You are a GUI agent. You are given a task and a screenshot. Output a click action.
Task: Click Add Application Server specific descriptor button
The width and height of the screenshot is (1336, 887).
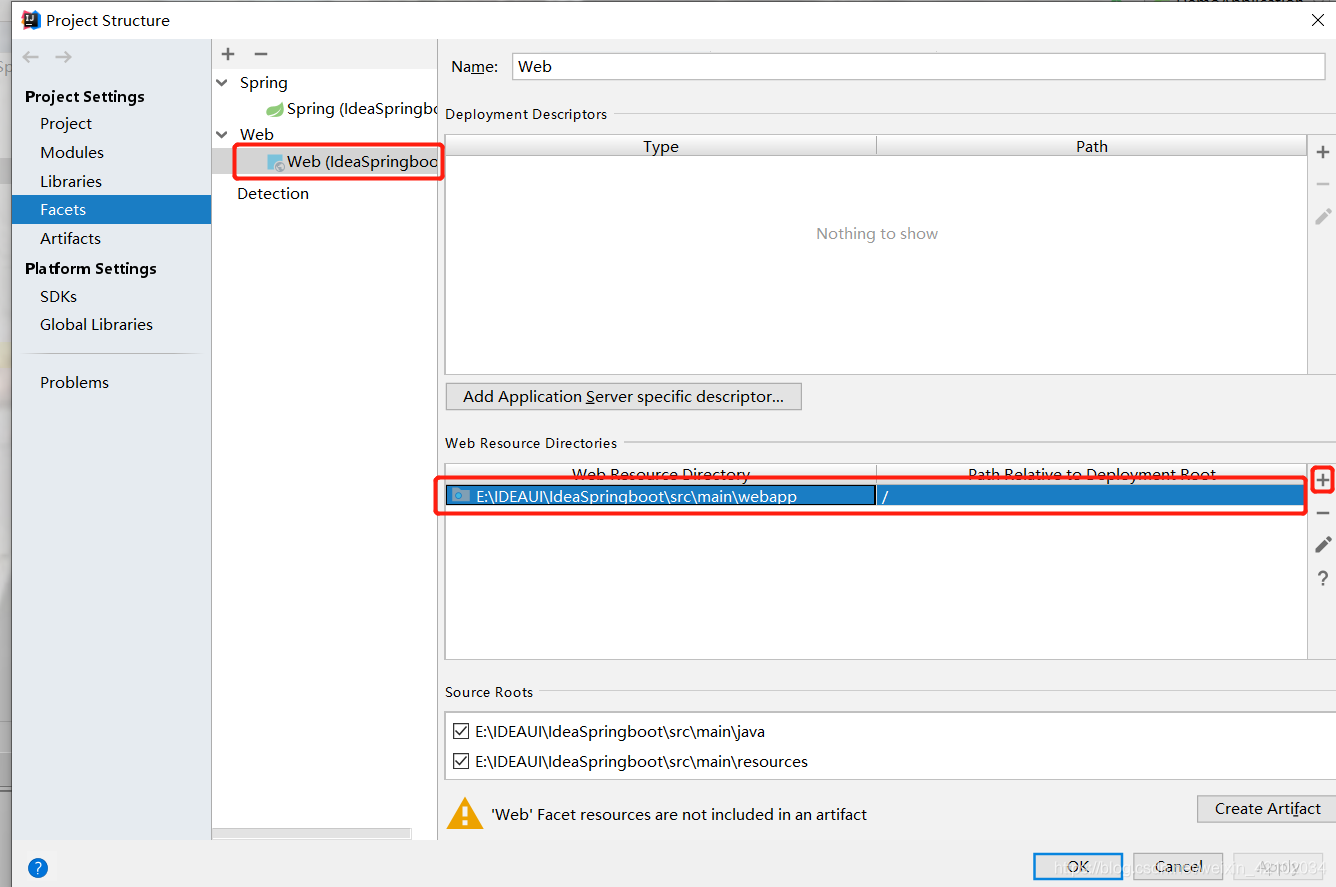coord(623,396)
